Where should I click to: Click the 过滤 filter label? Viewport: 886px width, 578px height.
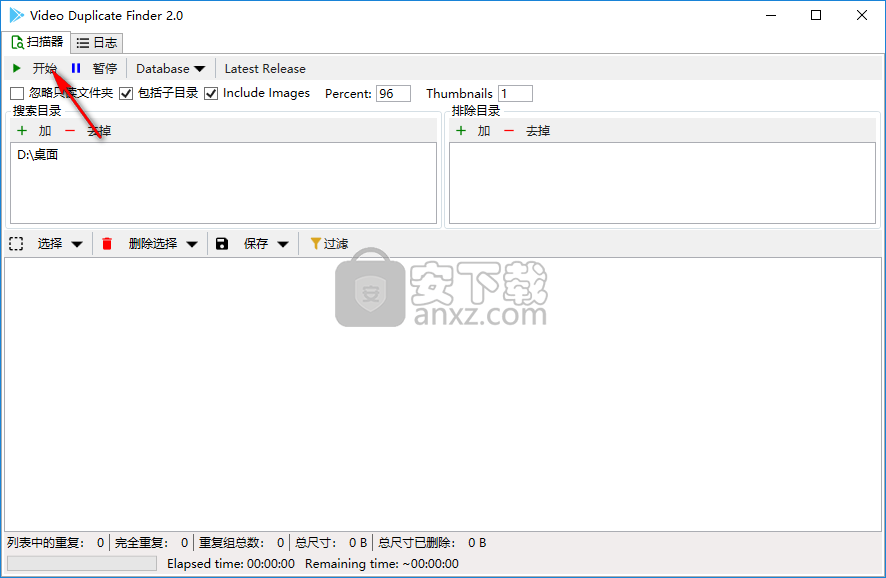click(x=336, y=244)
